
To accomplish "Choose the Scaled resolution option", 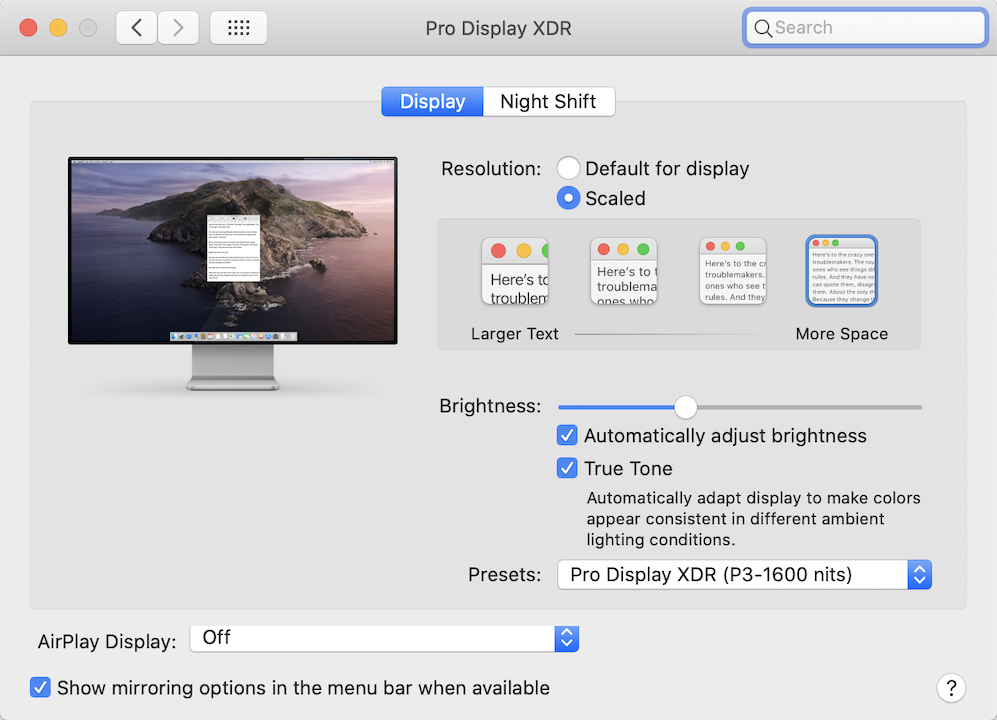I will click(x=568, y=198).
